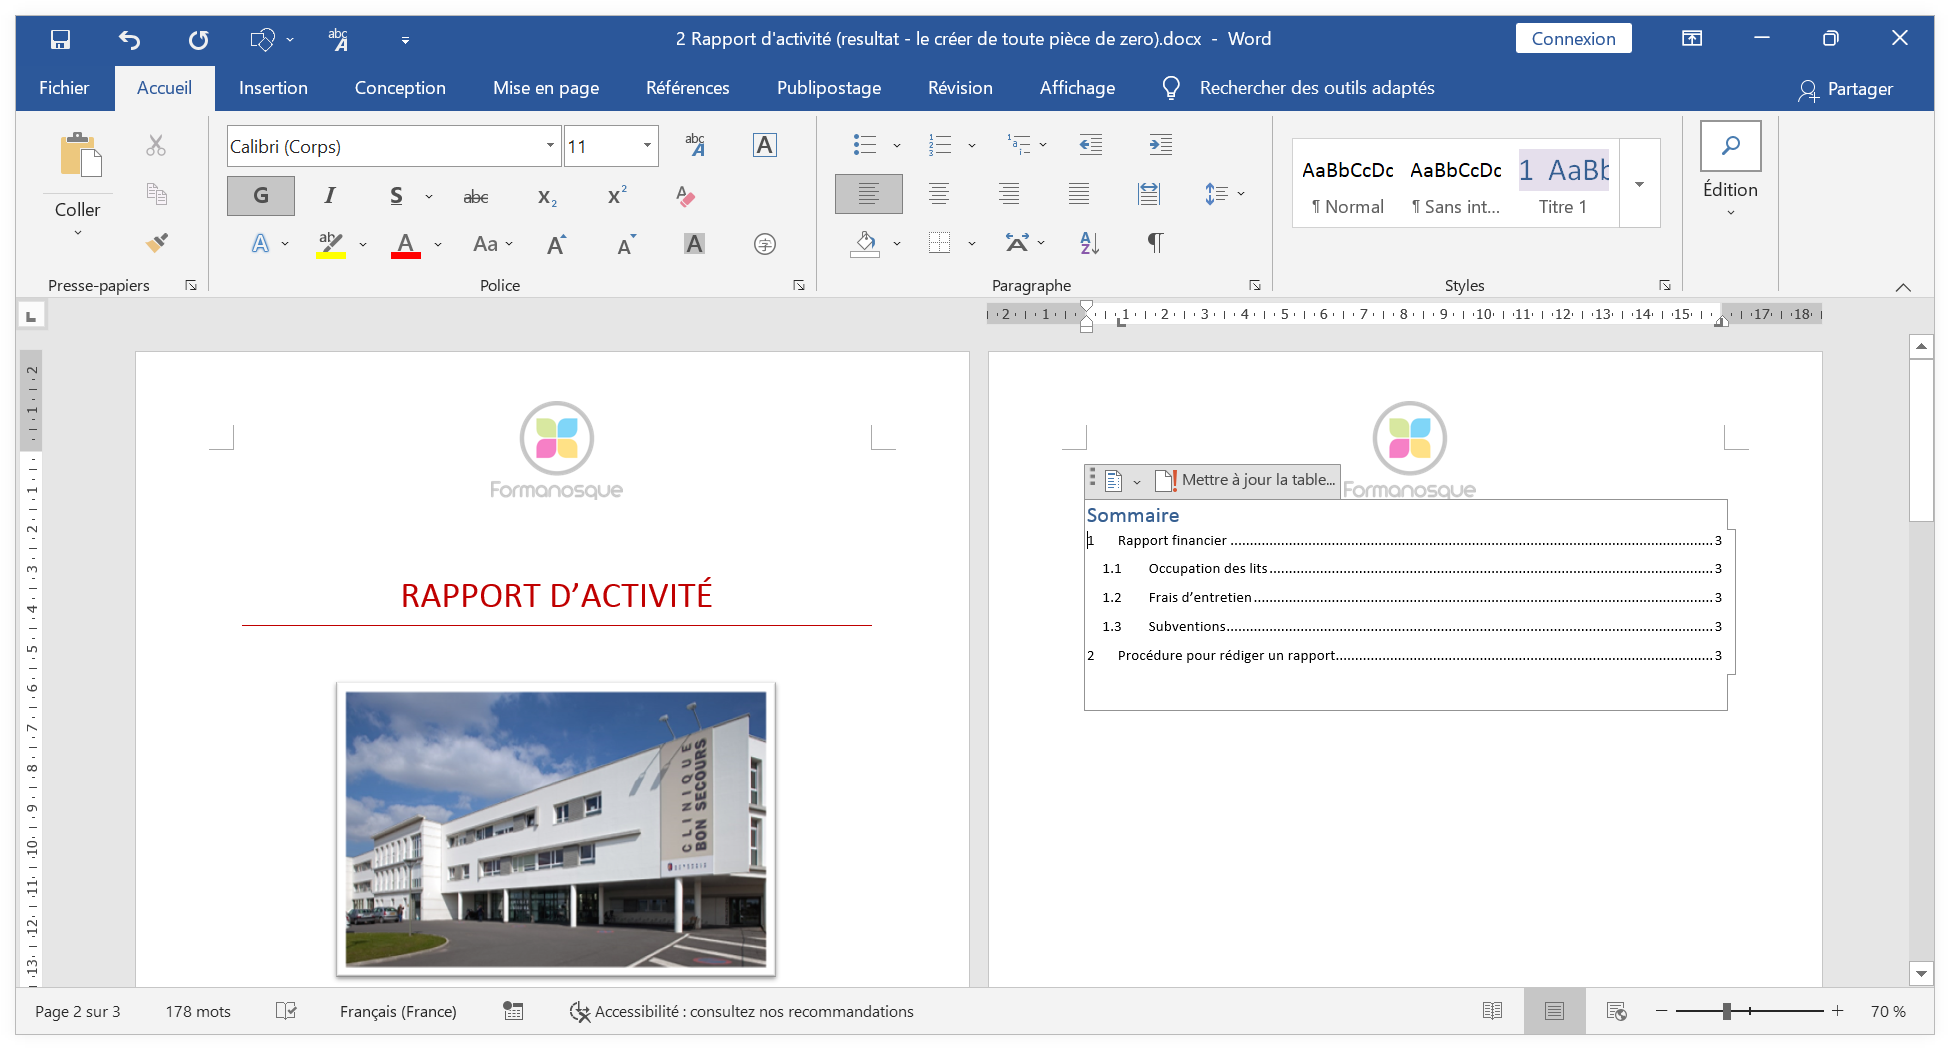Open bullet list options dropdown arrow

(897, 146)
